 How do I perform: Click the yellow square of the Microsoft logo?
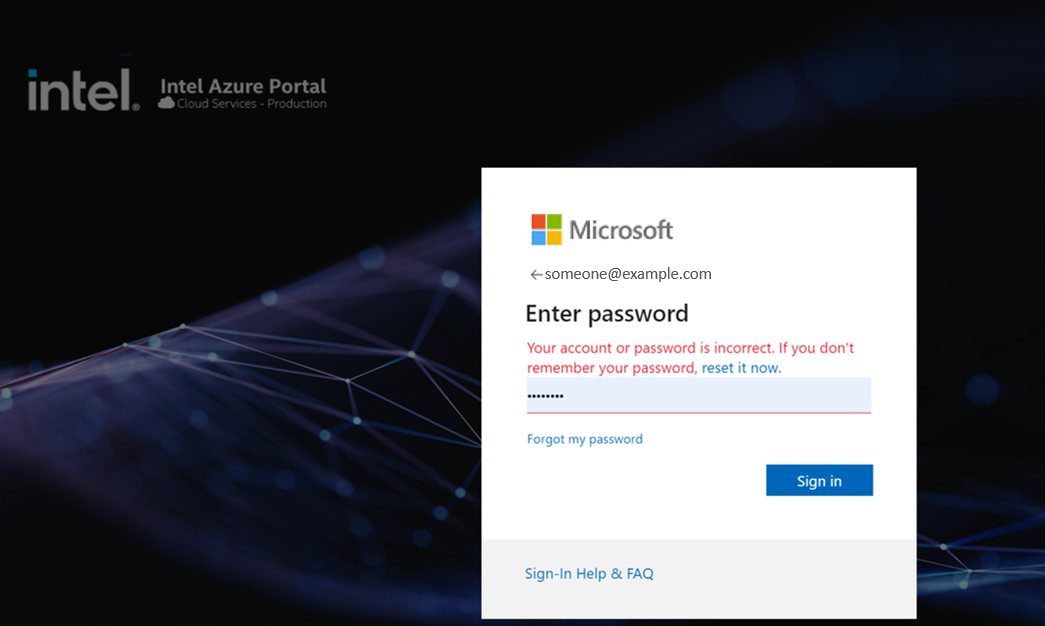tap(554, 238)
